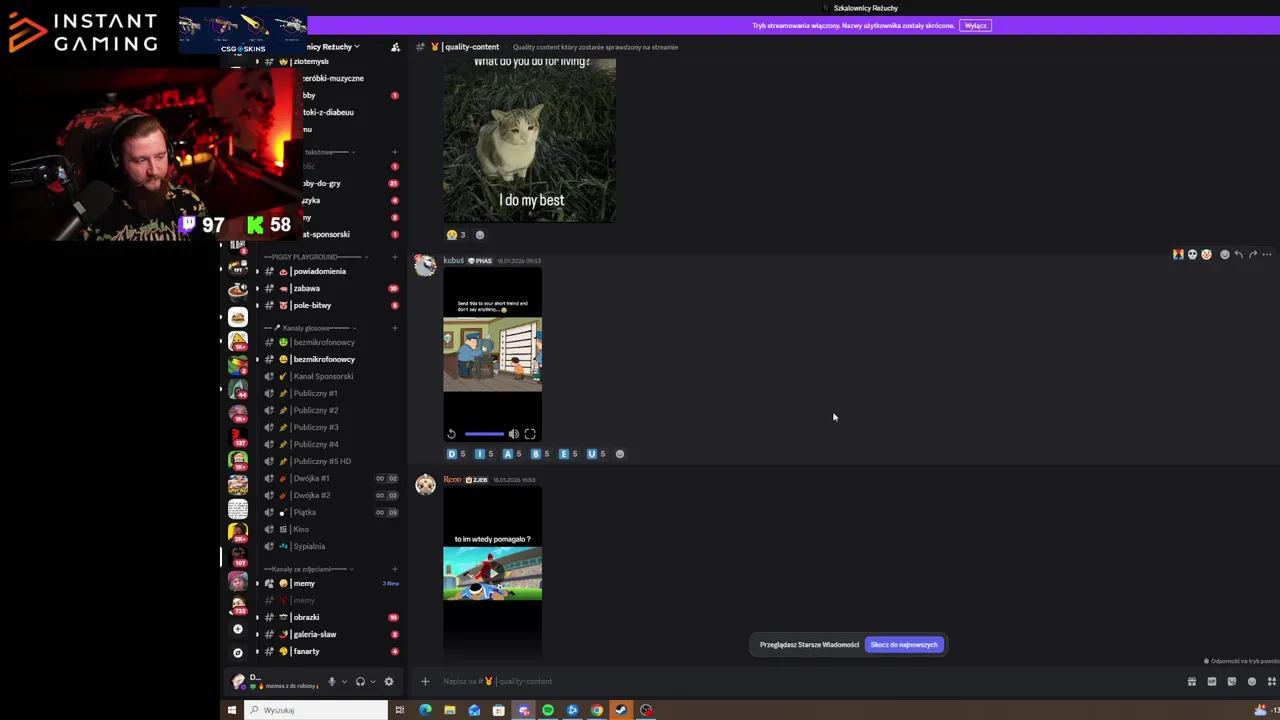The width and height of the screenshot is (1280, 720).
Task: Open the apps icon in message bar
Action: (1272, 681)
